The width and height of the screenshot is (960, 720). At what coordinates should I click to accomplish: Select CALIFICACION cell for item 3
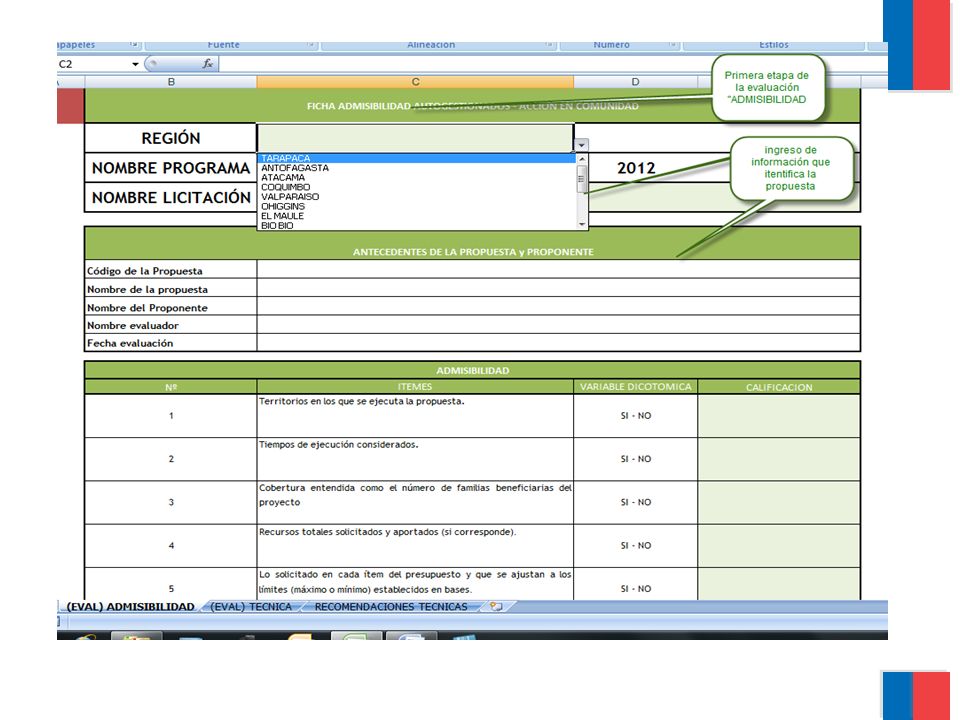point(779,503)
